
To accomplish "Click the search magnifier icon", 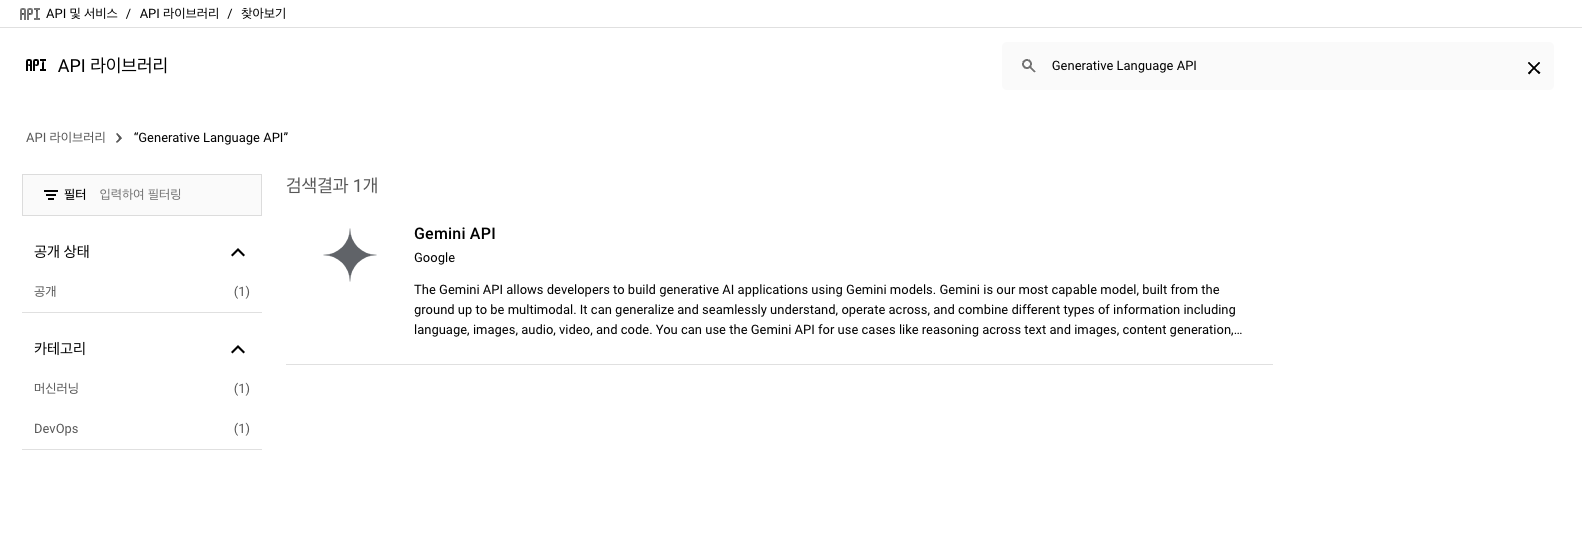I will point(1028,66).
